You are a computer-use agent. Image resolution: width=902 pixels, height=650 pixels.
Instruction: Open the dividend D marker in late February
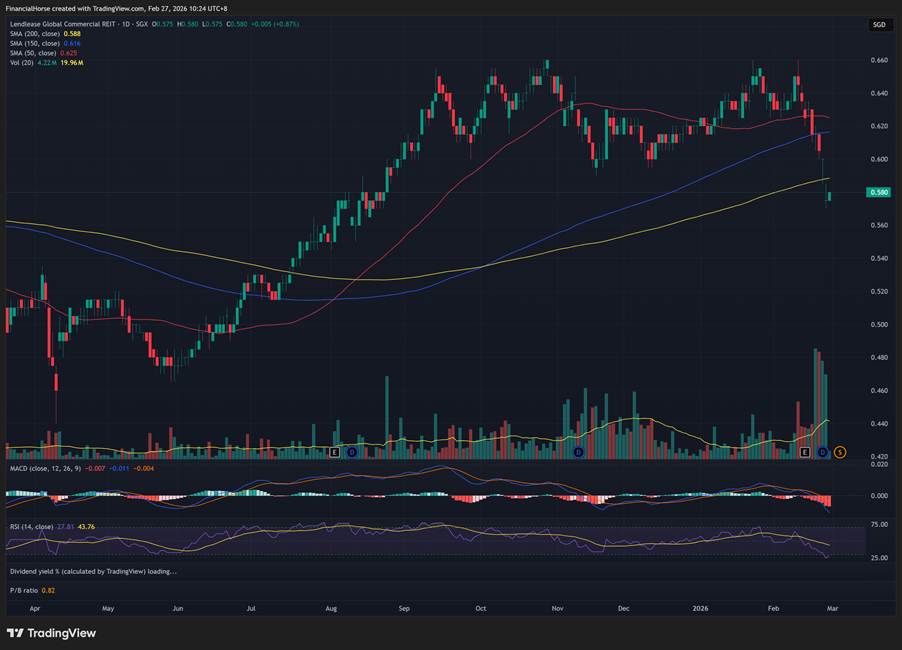822,452
